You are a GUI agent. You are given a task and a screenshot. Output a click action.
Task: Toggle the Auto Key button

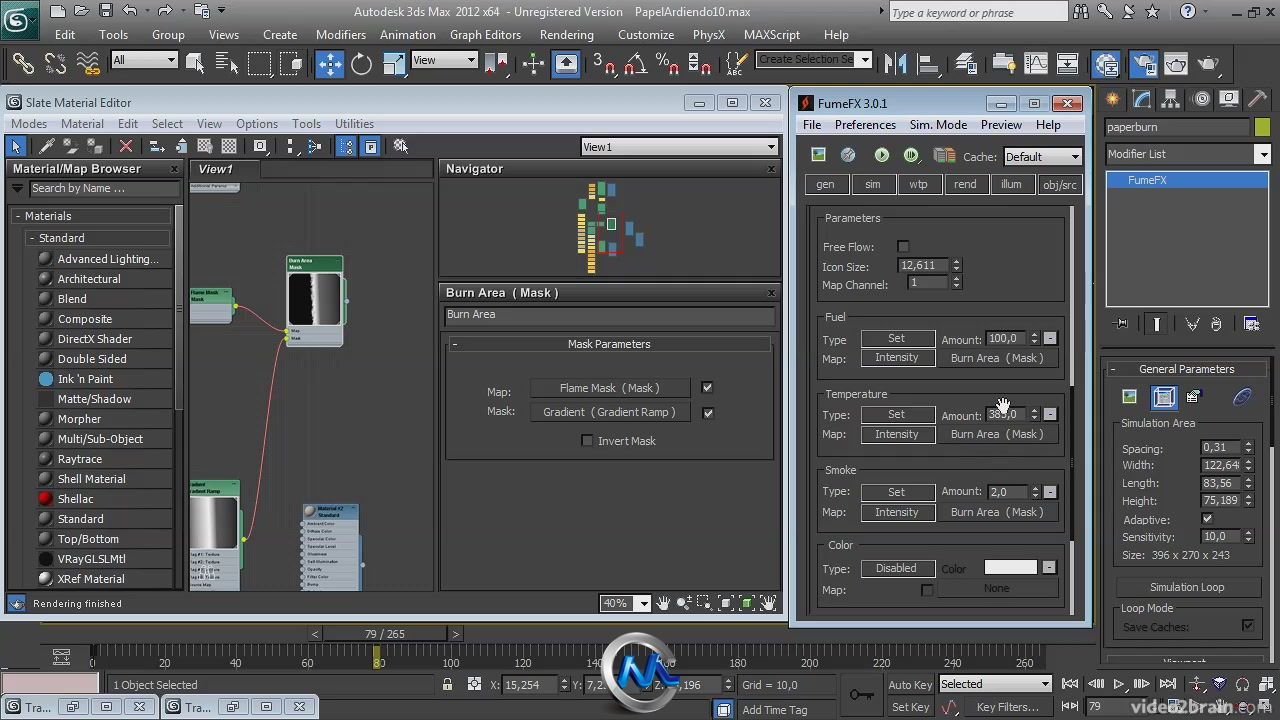click(x=910, y=685)
